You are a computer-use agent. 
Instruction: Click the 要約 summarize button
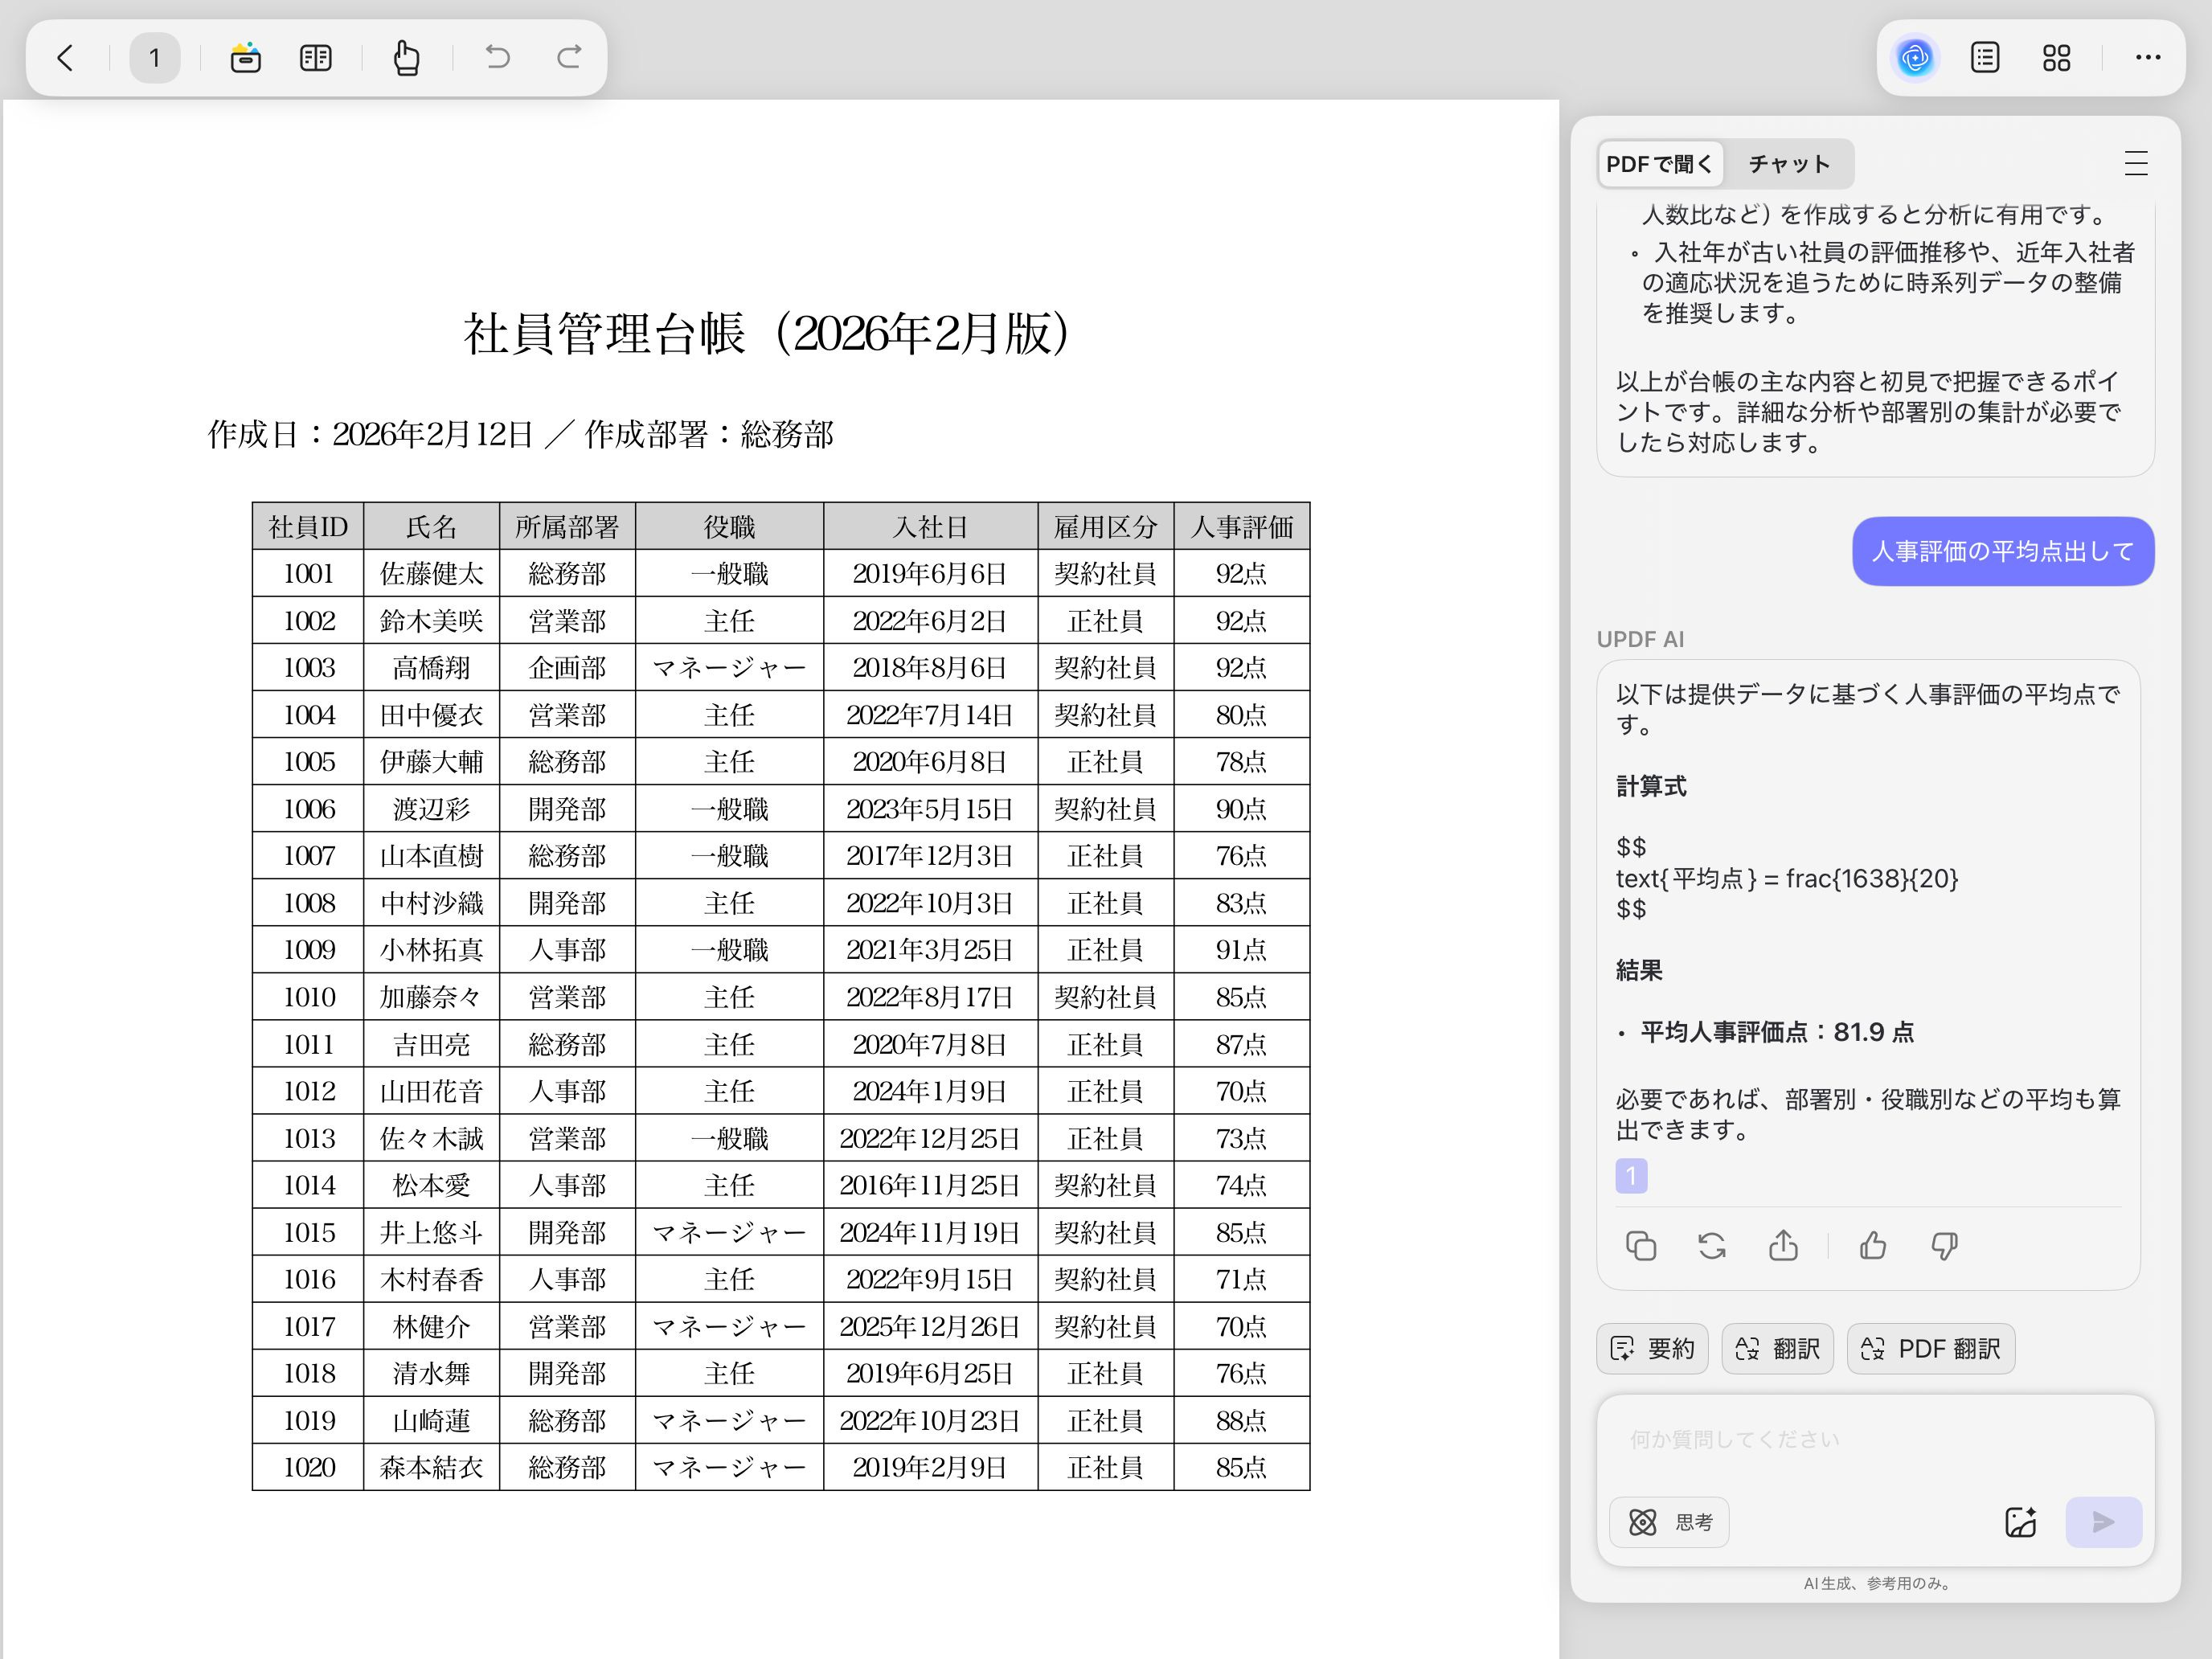1652,1349
